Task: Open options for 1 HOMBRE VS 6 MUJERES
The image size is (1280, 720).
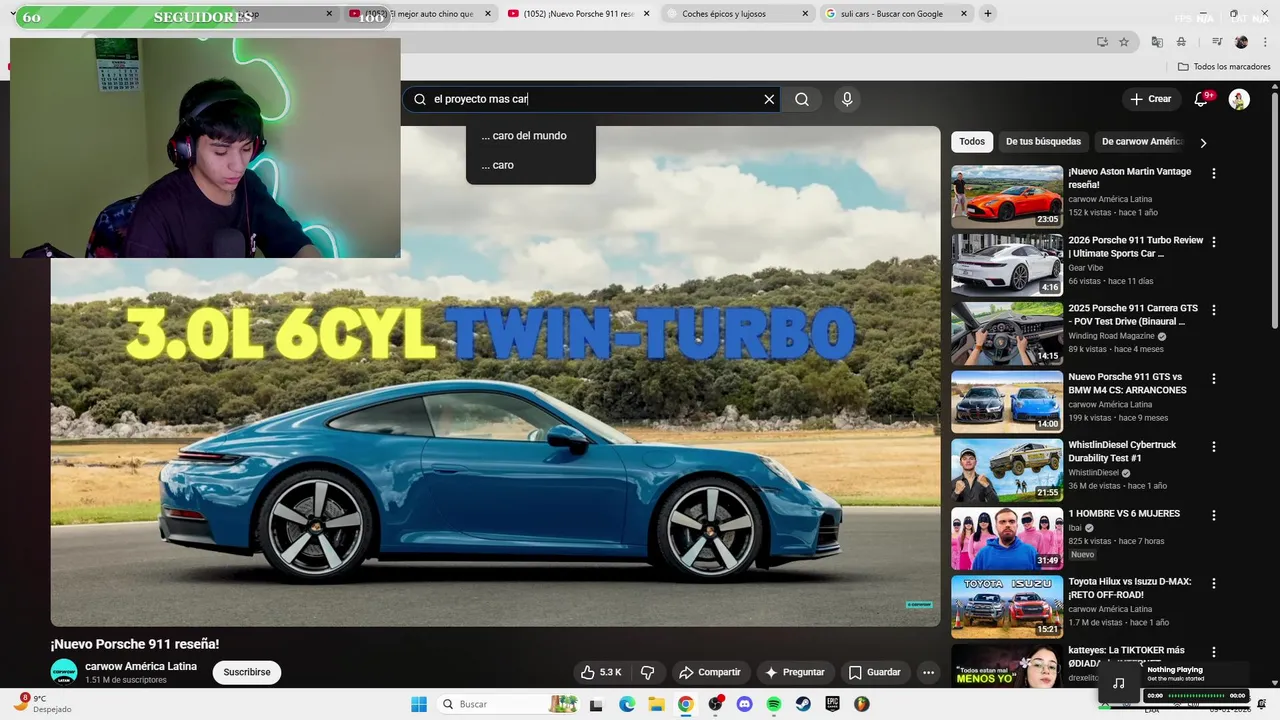Action: (1214, 515)
